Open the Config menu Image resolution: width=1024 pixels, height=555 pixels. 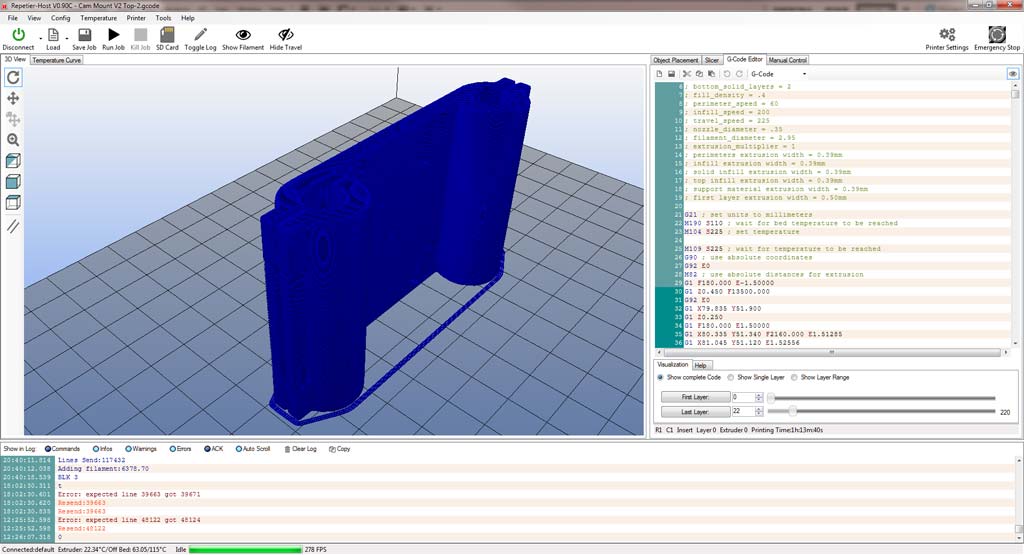click(61, 18)
